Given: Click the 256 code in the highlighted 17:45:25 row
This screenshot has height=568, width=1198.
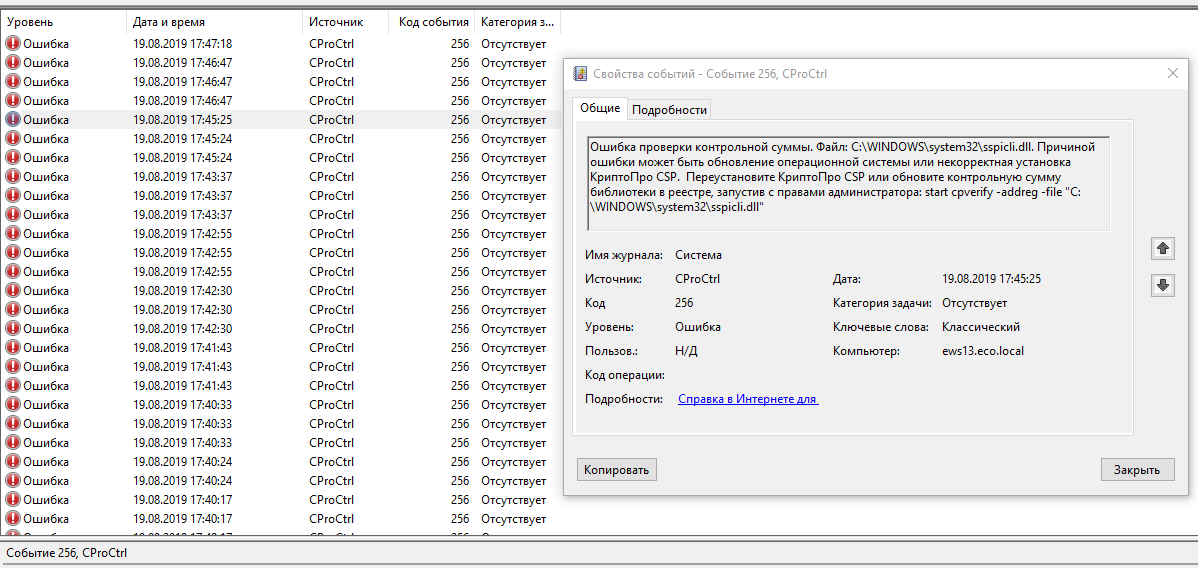Looking at the screenshot, I should point(460,119).
